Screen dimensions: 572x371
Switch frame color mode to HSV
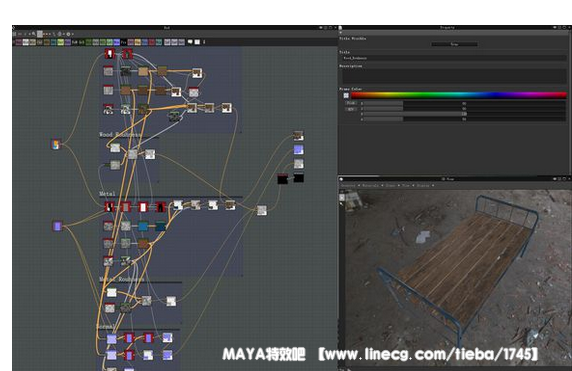(351, 109)
